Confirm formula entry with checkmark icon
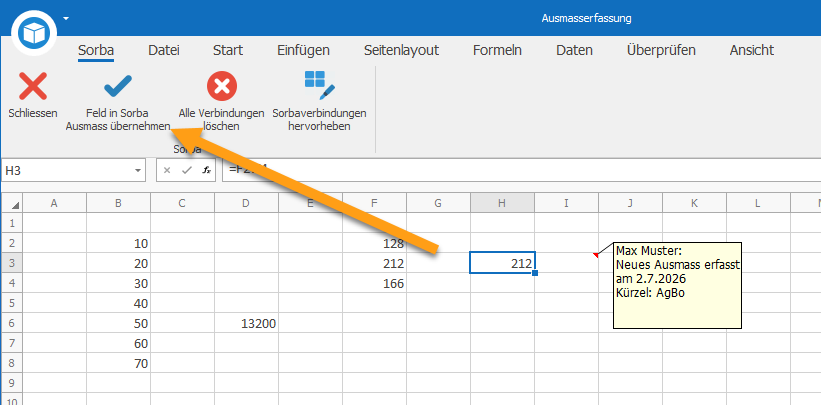 [187, 170]
